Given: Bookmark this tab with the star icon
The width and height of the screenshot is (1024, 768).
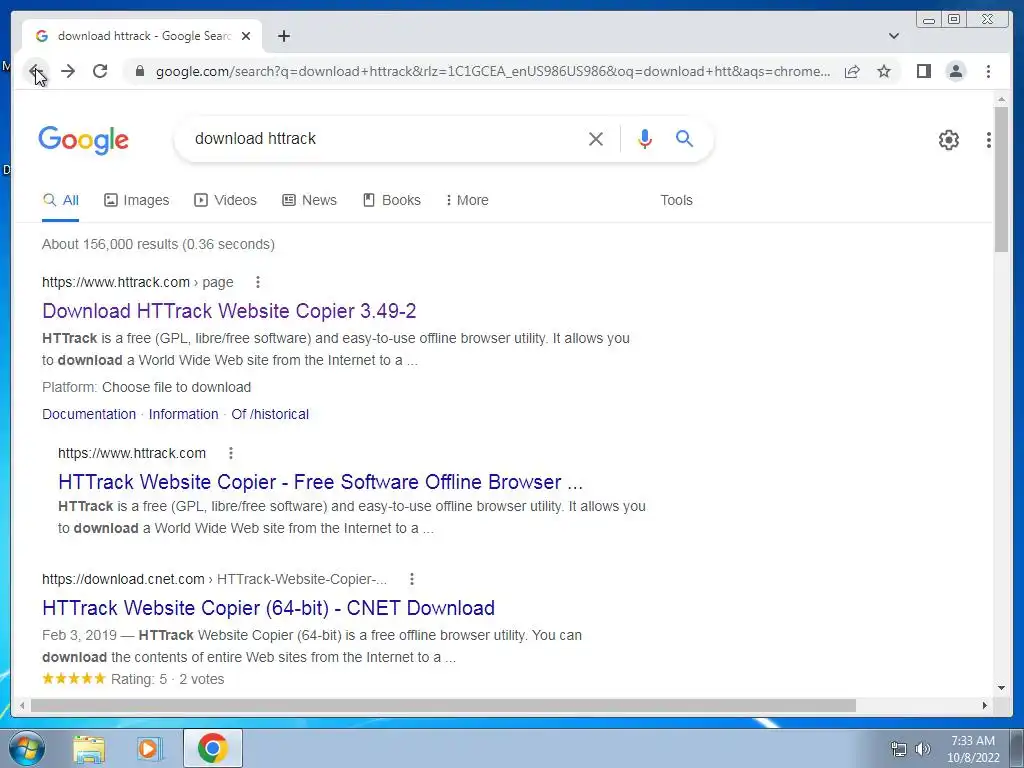Looking at the screenshot, I should pos(884,71).
